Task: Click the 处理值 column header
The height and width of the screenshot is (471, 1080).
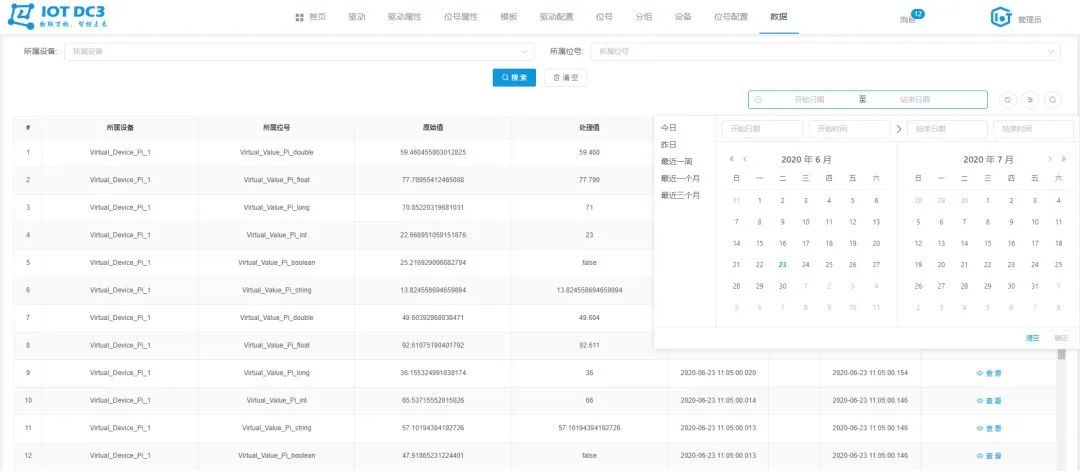Action: coord(589,128)
